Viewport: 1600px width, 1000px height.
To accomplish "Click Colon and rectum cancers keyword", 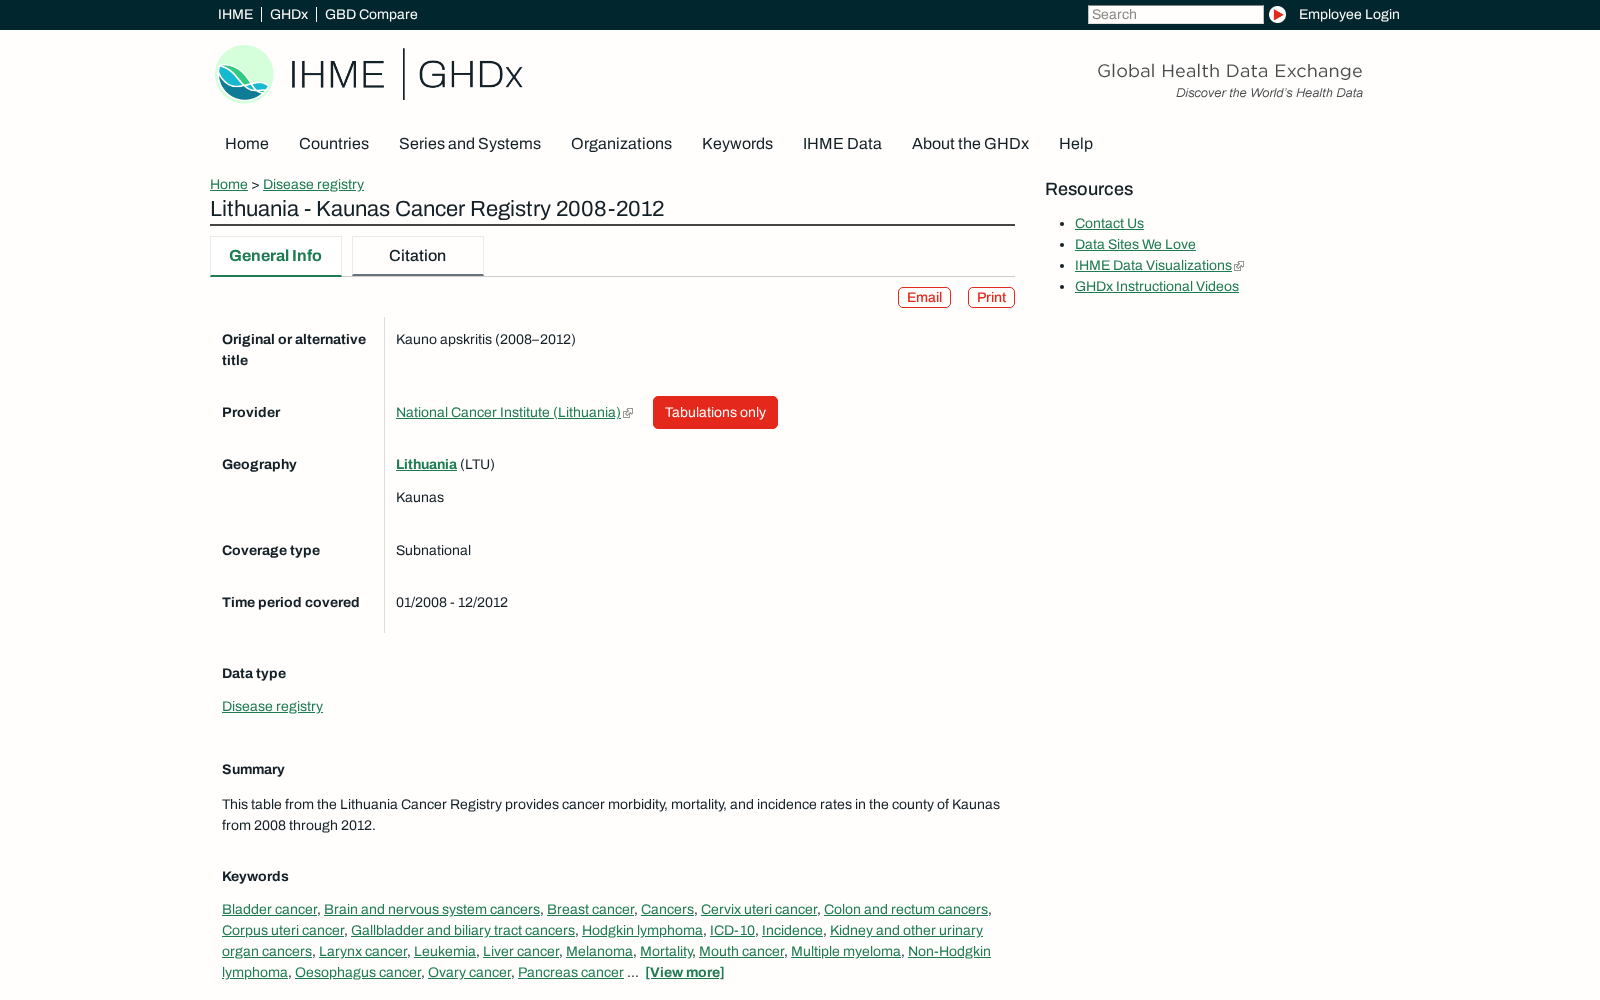I will [906, 909].
